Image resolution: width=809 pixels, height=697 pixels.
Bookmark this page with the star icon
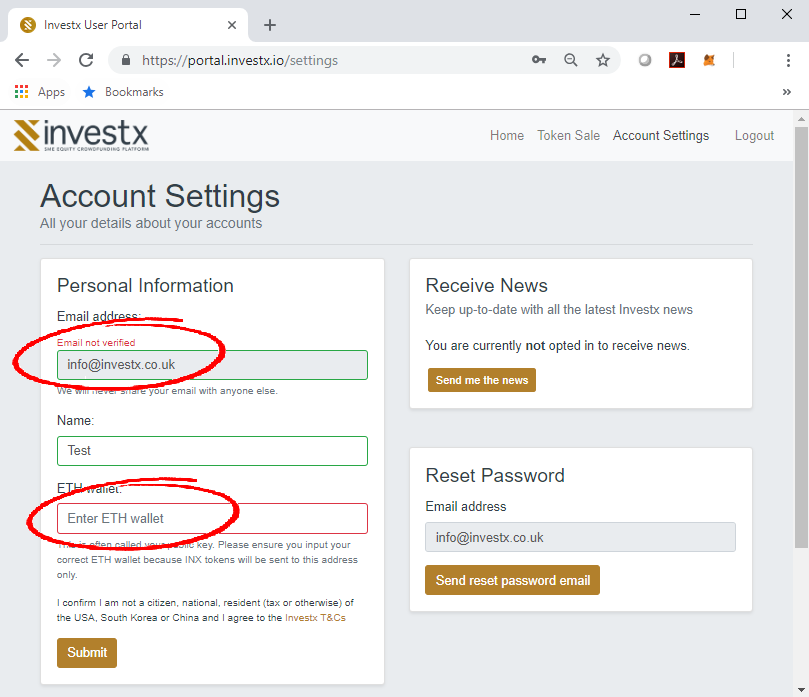603,60
